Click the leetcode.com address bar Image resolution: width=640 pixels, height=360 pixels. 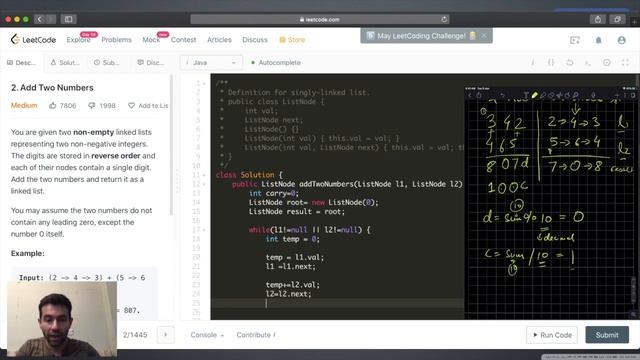click(x=320, y=19)
